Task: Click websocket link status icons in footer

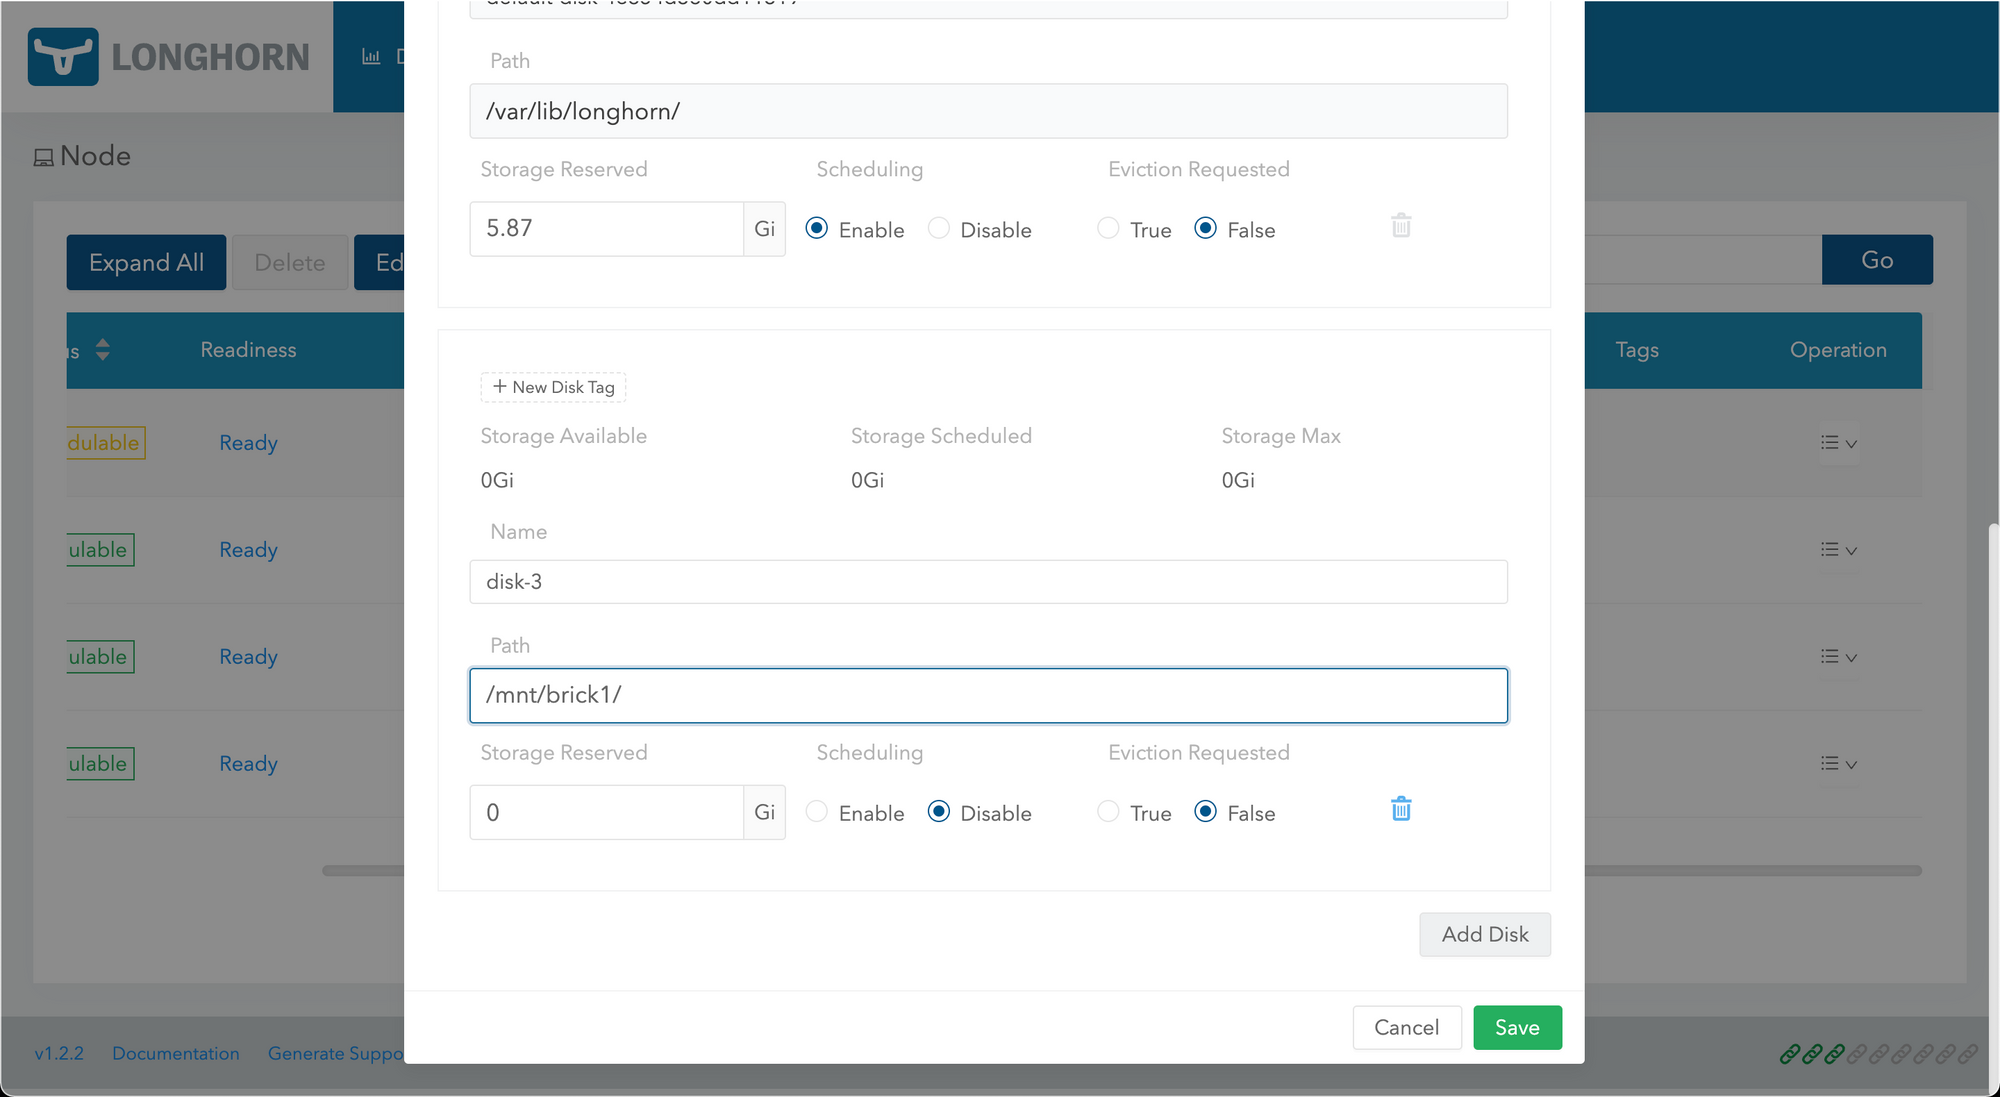Action: tap(1878, 1054)
